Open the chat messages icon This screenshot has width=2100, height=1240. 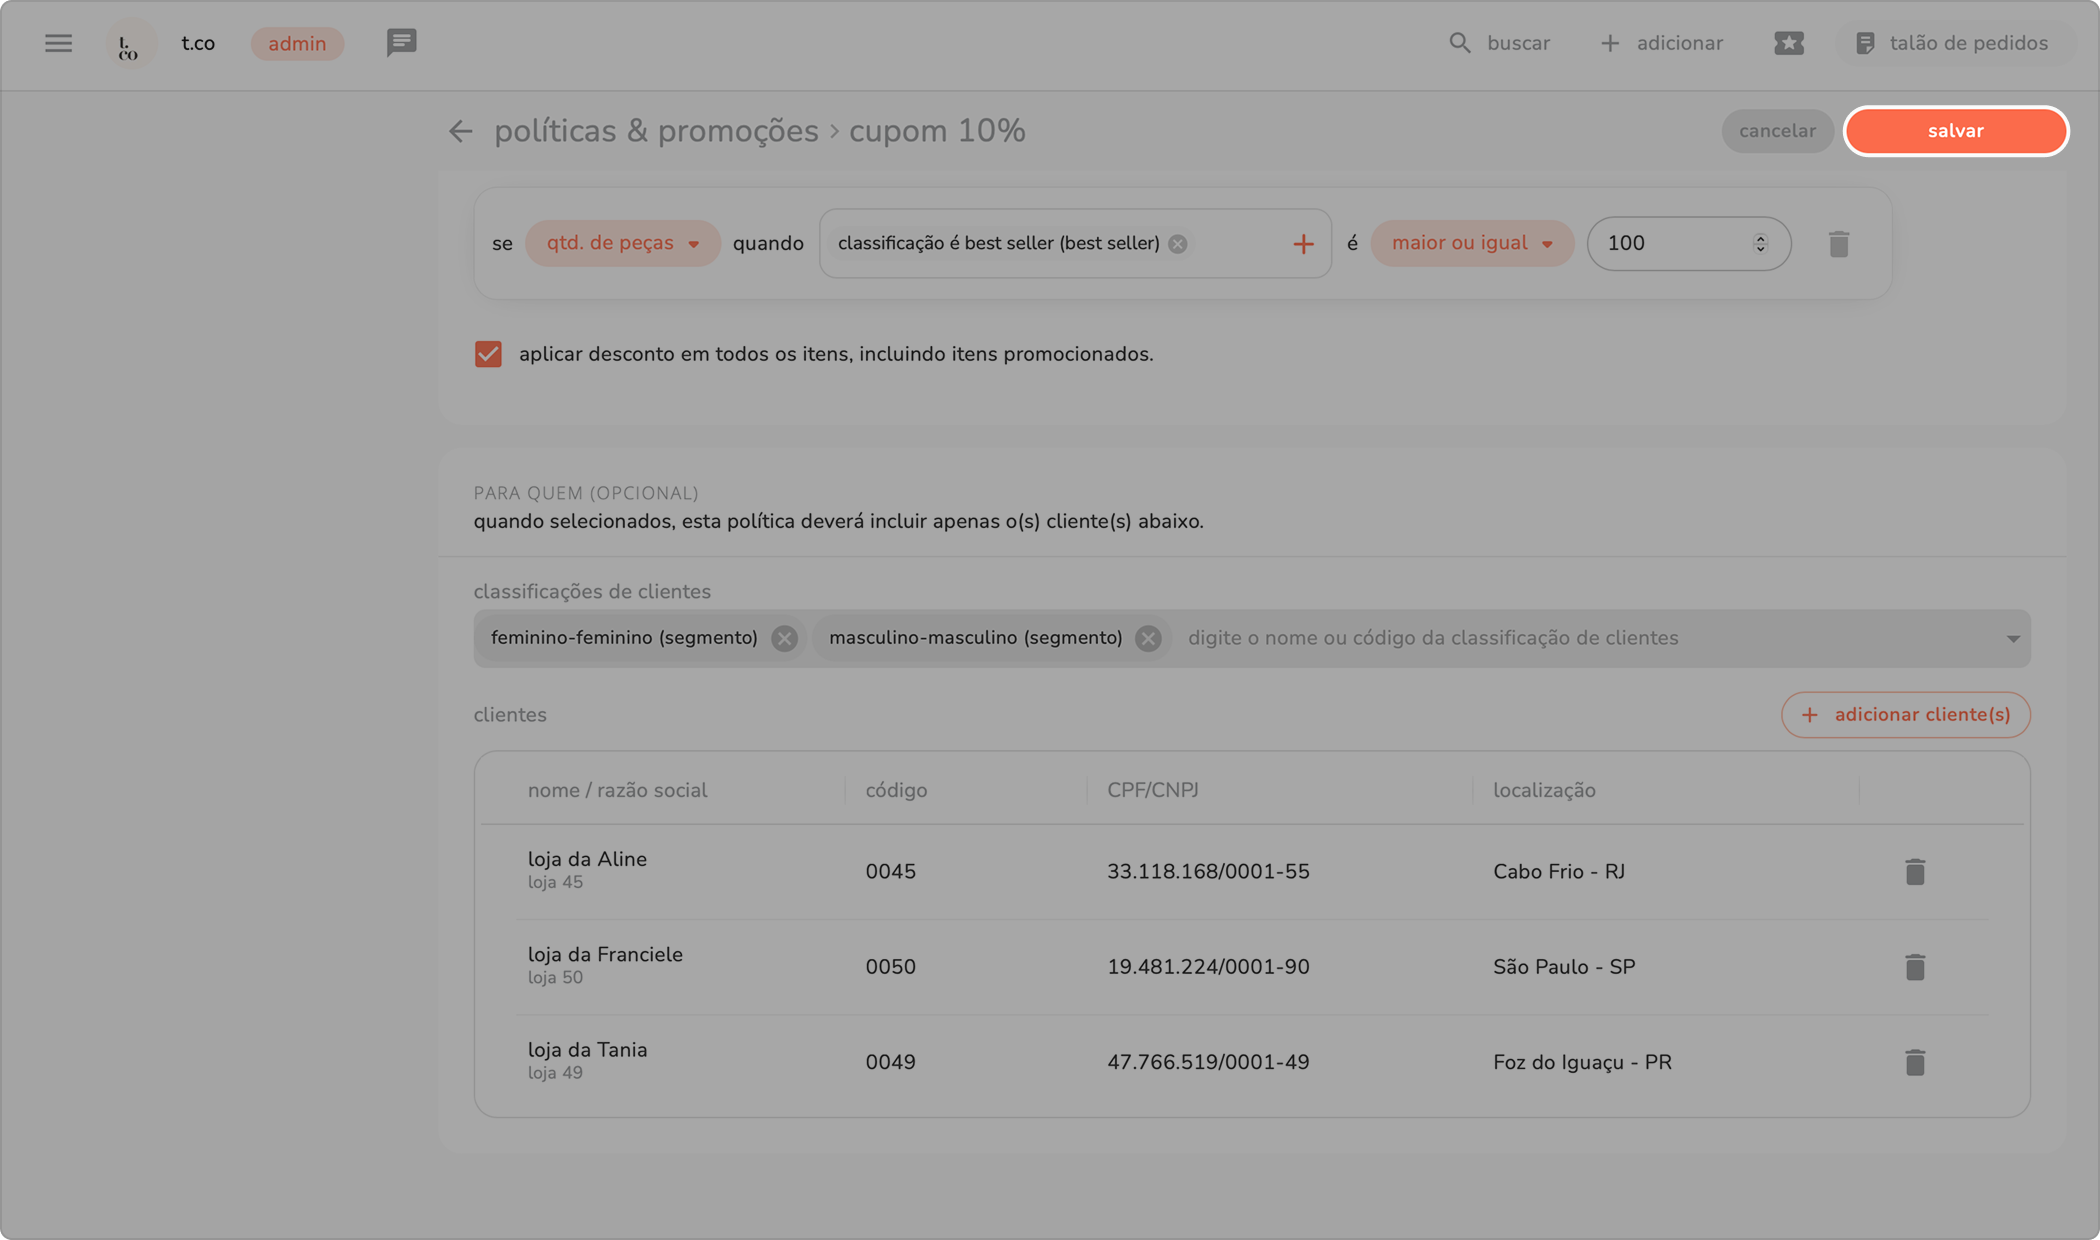(x=401, y=43)
